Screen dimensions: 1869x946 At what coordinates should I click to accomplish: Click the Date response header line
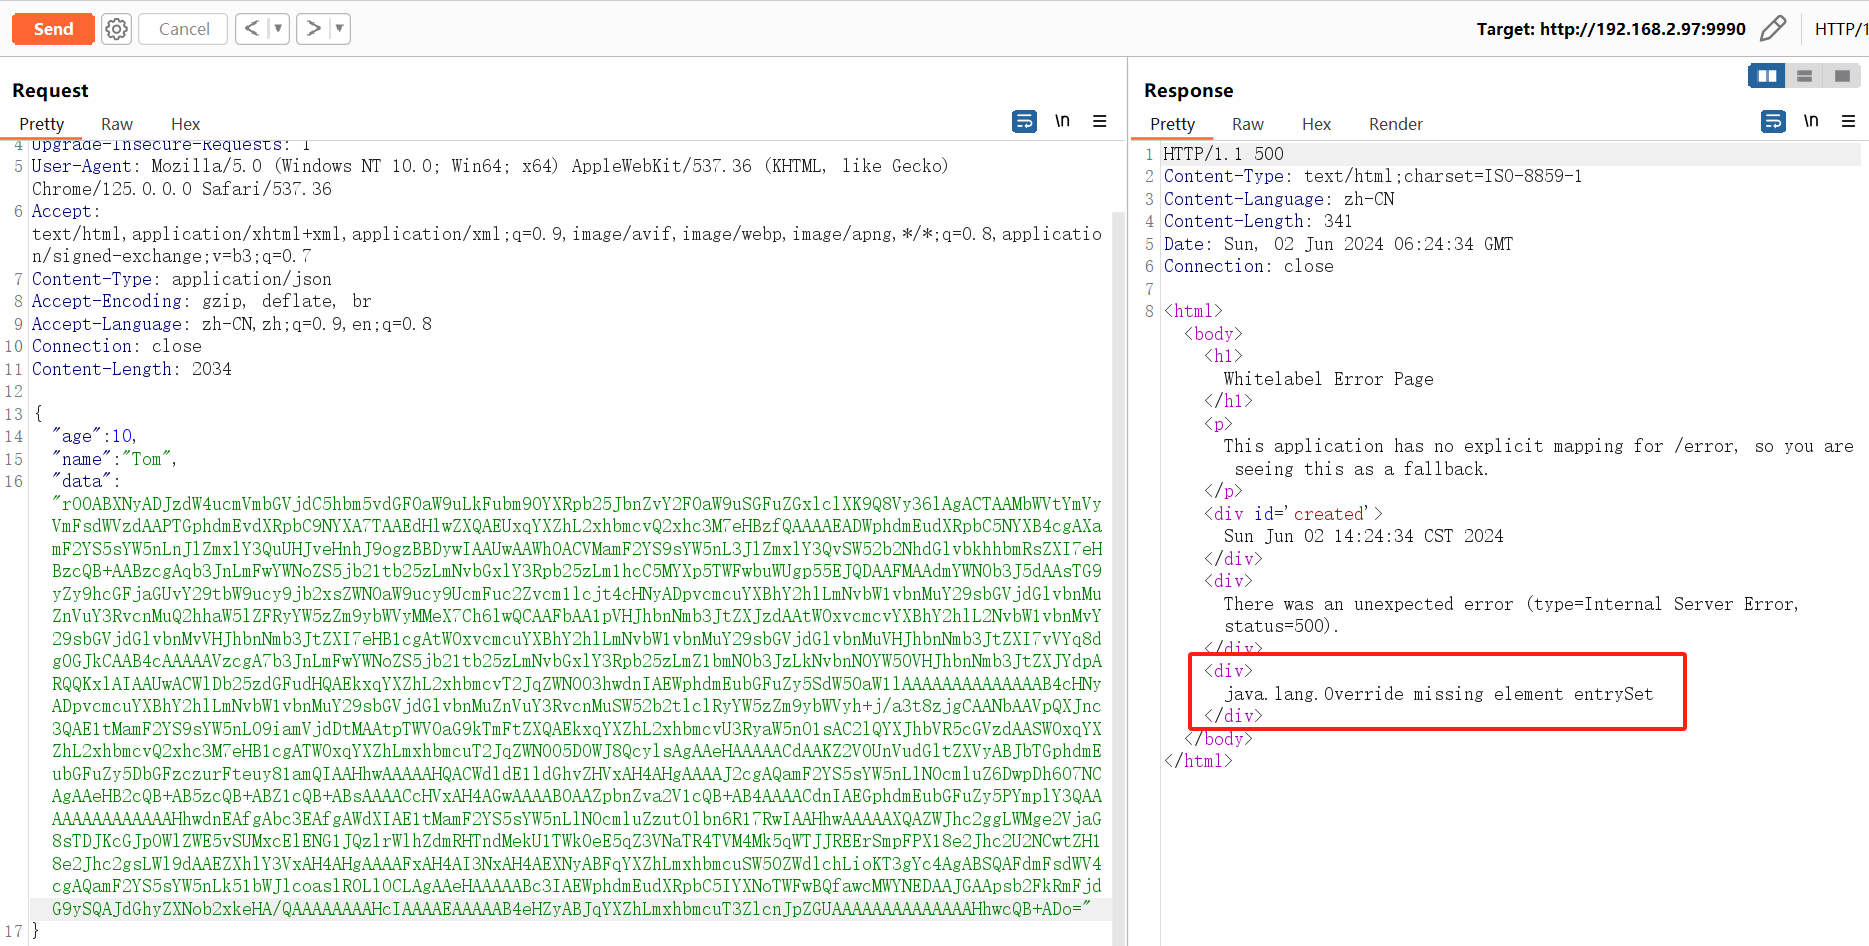1338,244
